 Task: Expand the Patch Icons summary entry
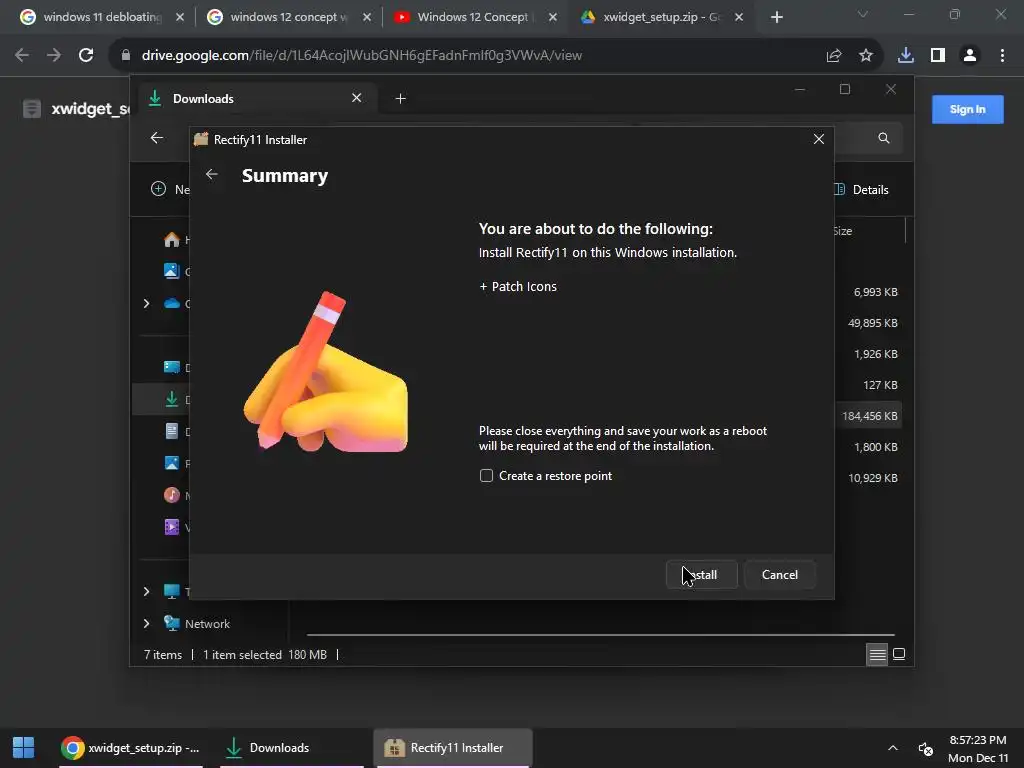(x=518, y=286)
